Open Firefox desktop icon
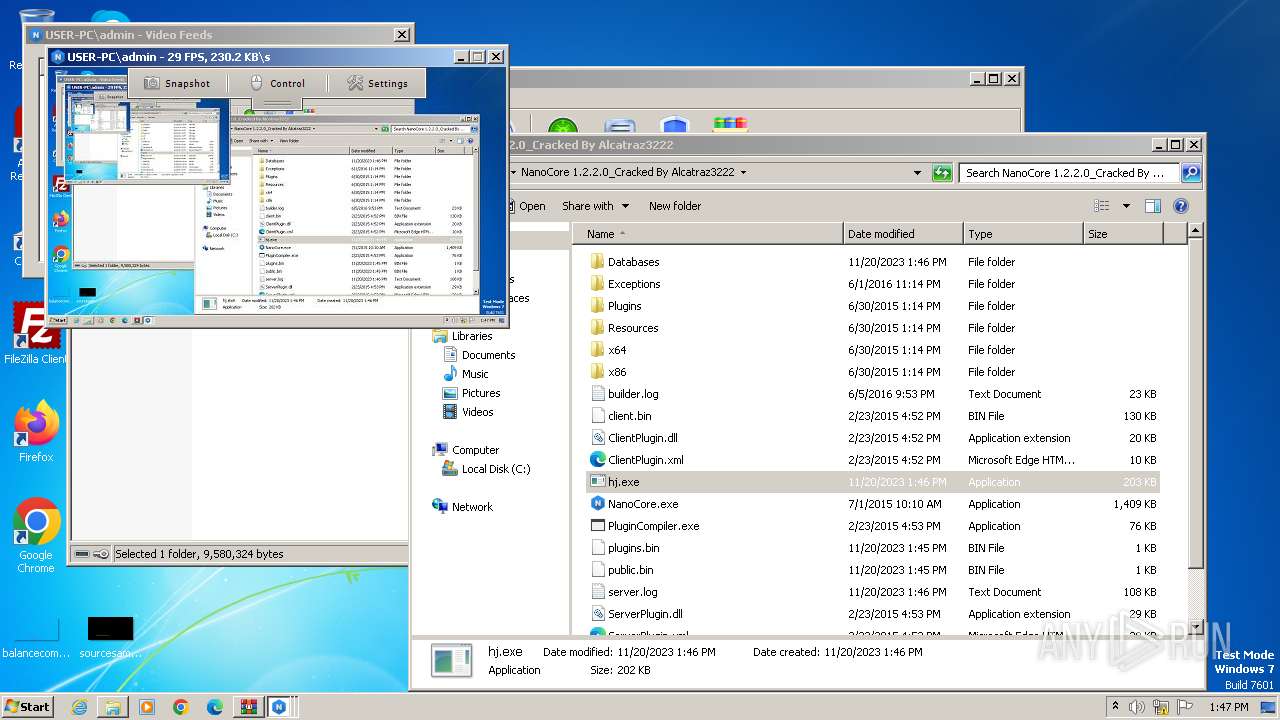 point(36,431)
